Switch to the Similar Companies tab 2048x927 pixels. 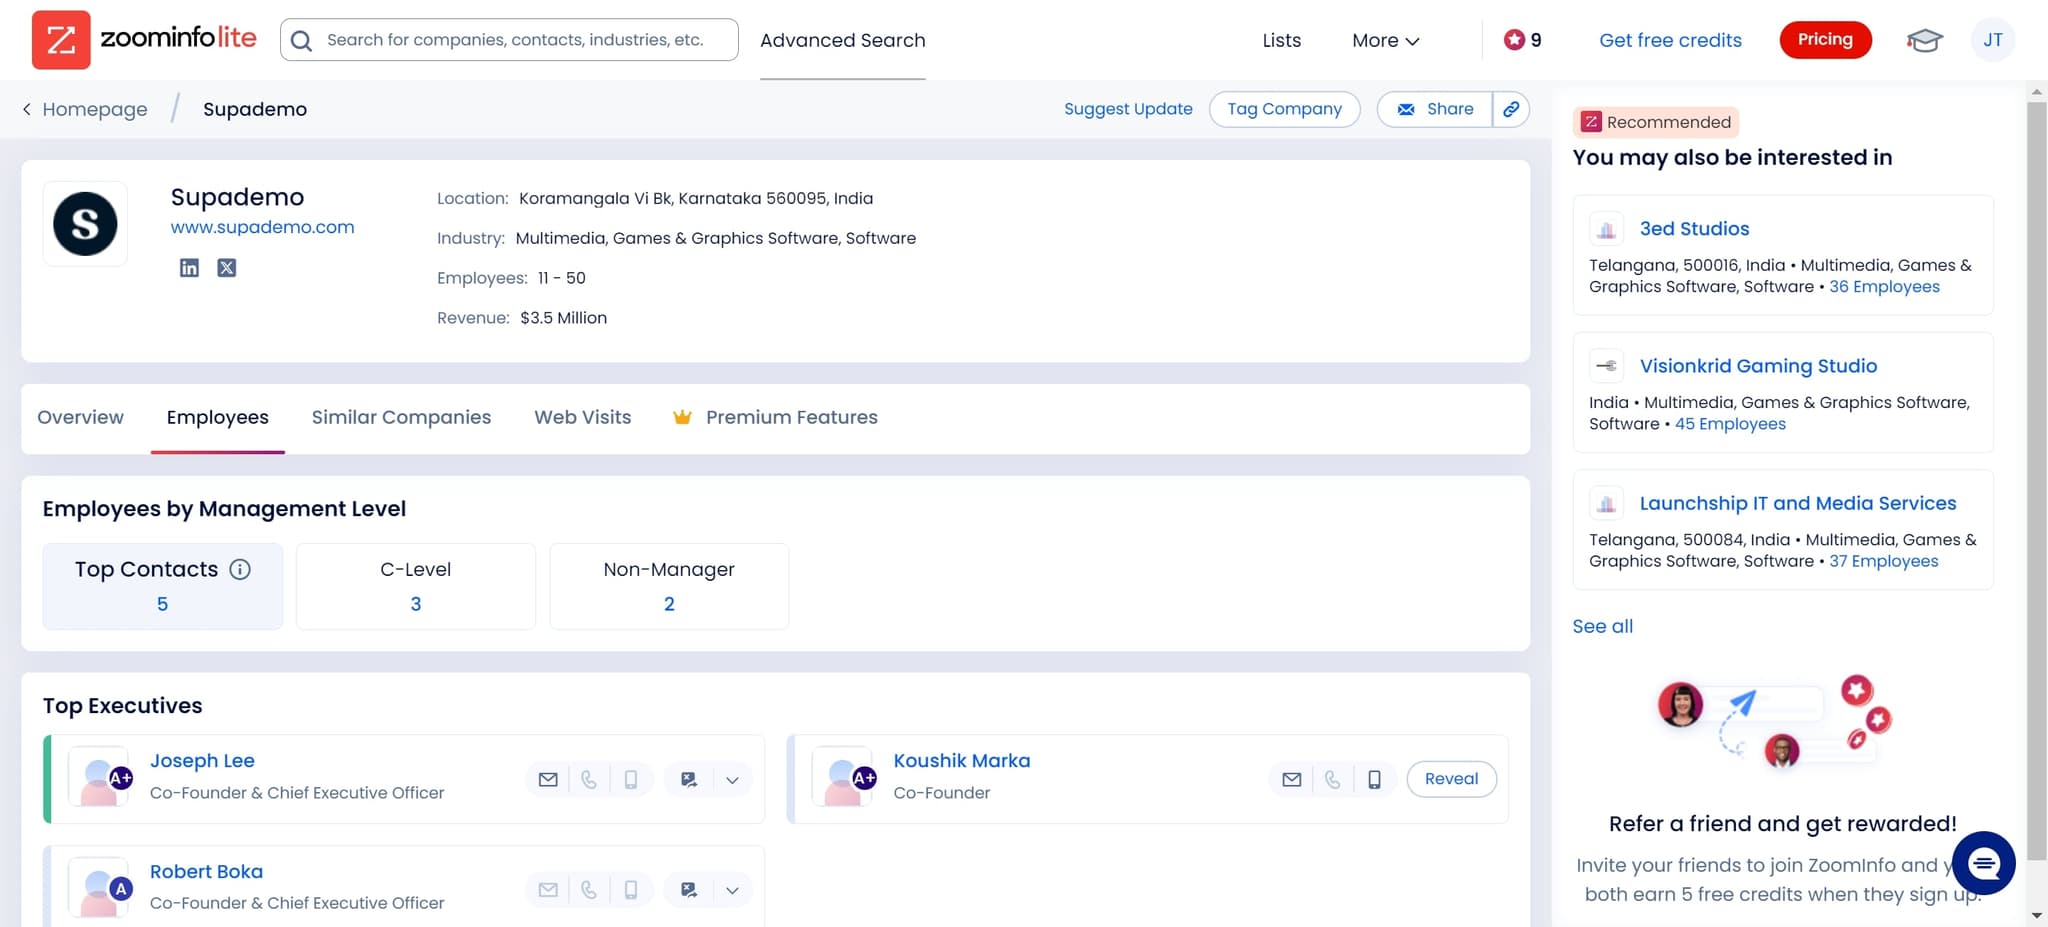click(401, 417)
